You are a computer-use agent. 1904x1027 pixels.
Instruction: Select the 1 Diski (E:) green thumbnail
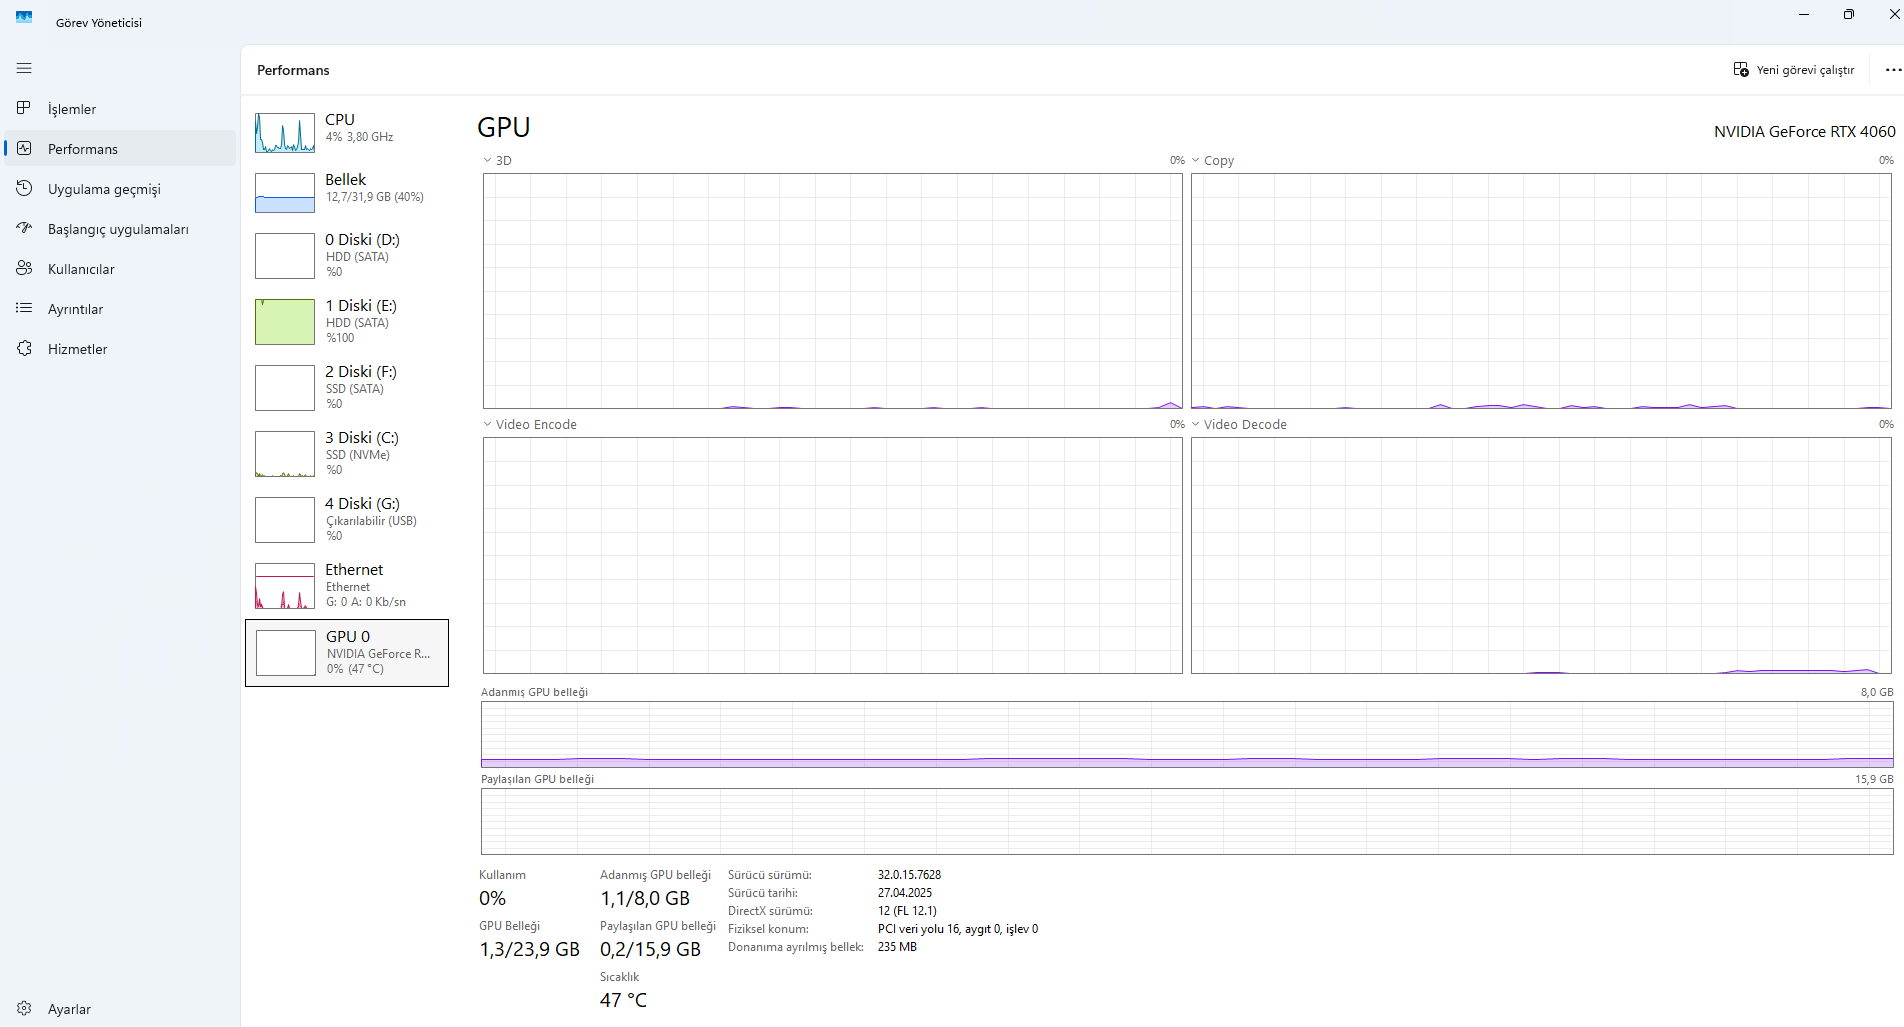[285, 322]
